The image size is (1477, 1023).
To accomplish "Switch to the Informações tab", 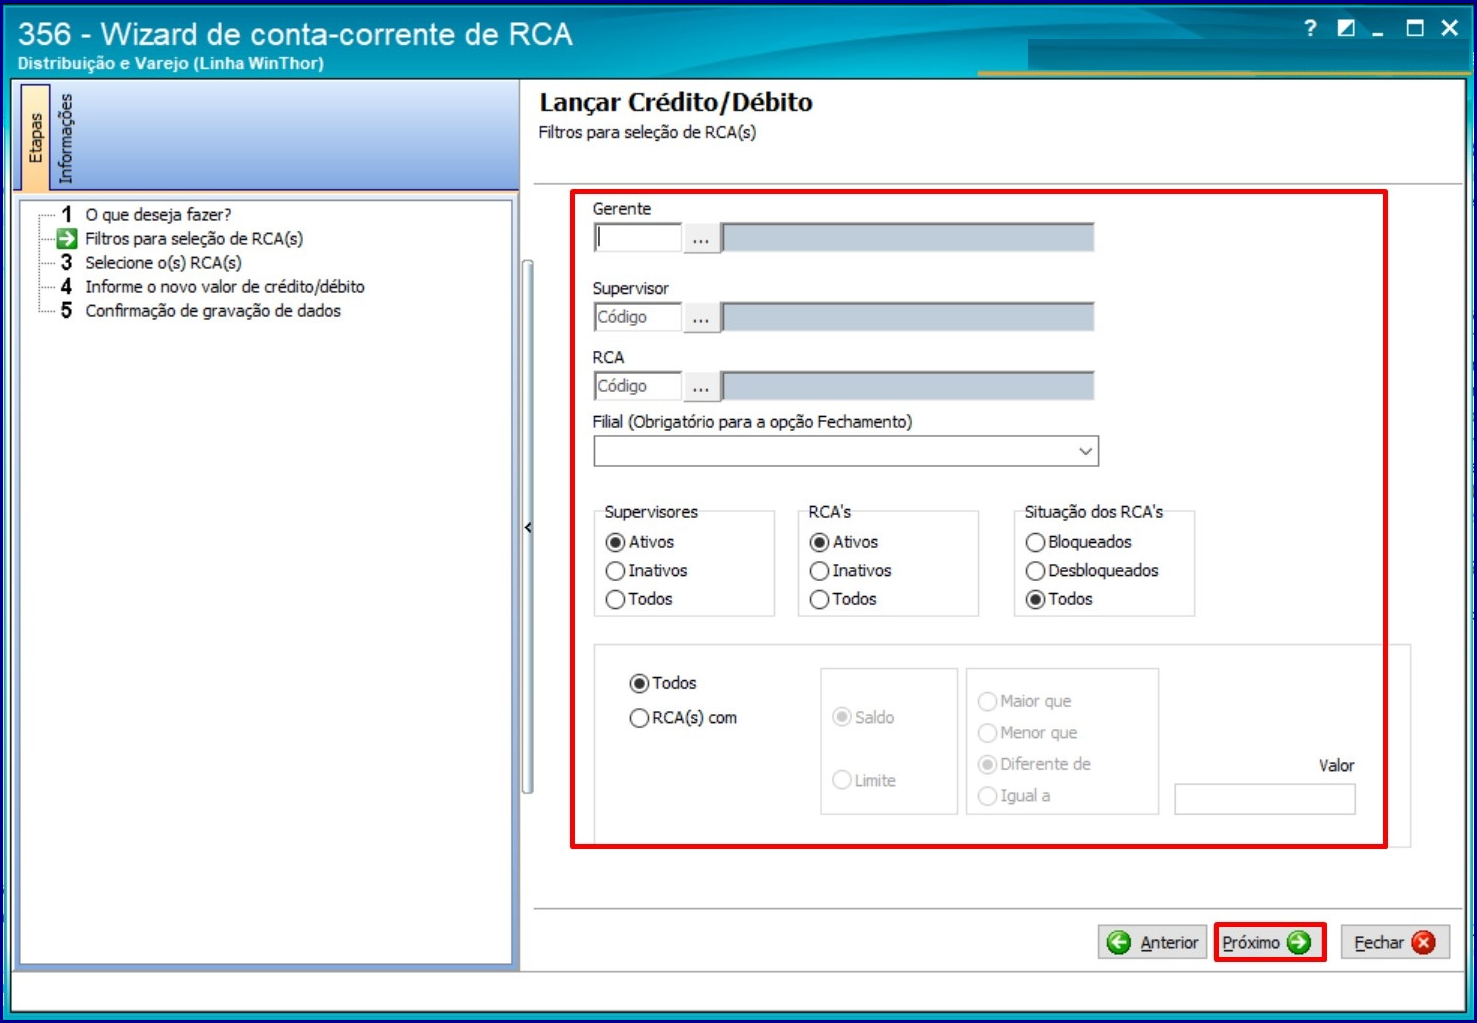I will (x=65, y=137).
